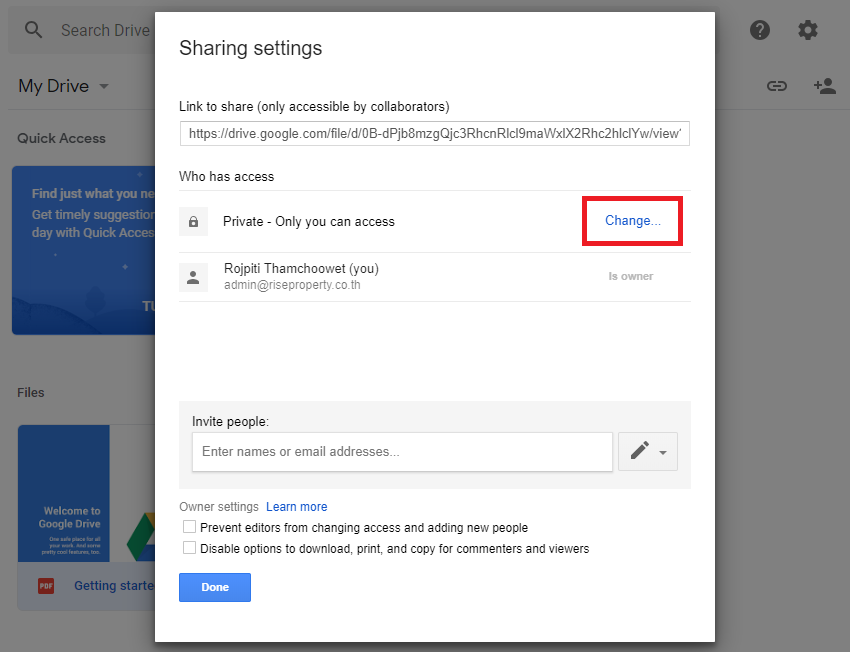850x652 pixels.
Task: Click the Invite people email input field
Action: [x=402, y=452]
